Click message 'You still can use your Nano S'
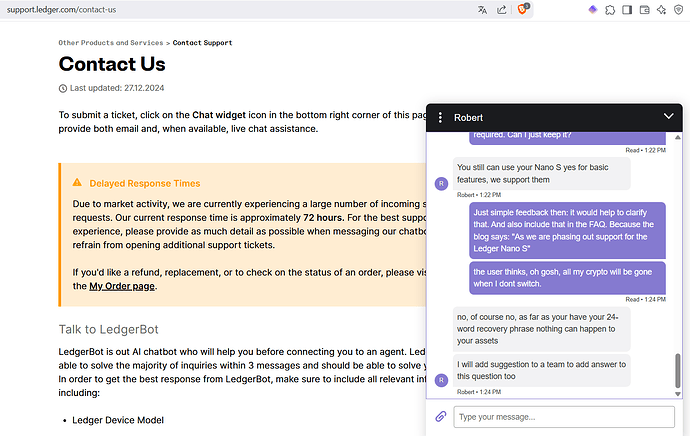The height and width of the screenshot is (436, 690). (x=542, y=173)
